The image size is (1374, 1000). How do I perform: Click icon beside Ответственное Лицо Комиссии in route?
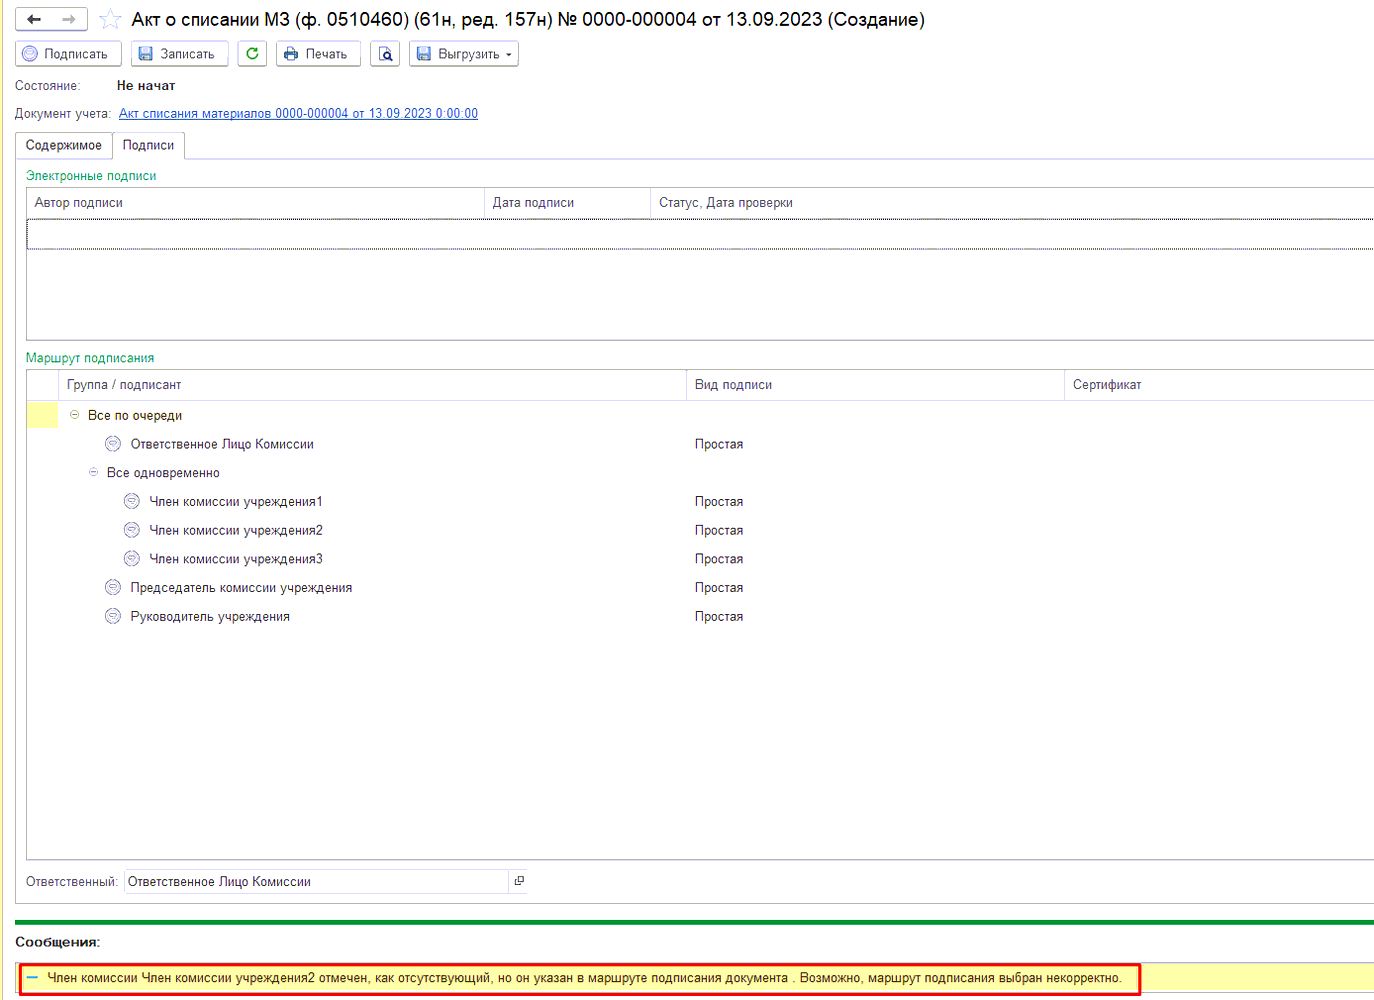(113, 444)
